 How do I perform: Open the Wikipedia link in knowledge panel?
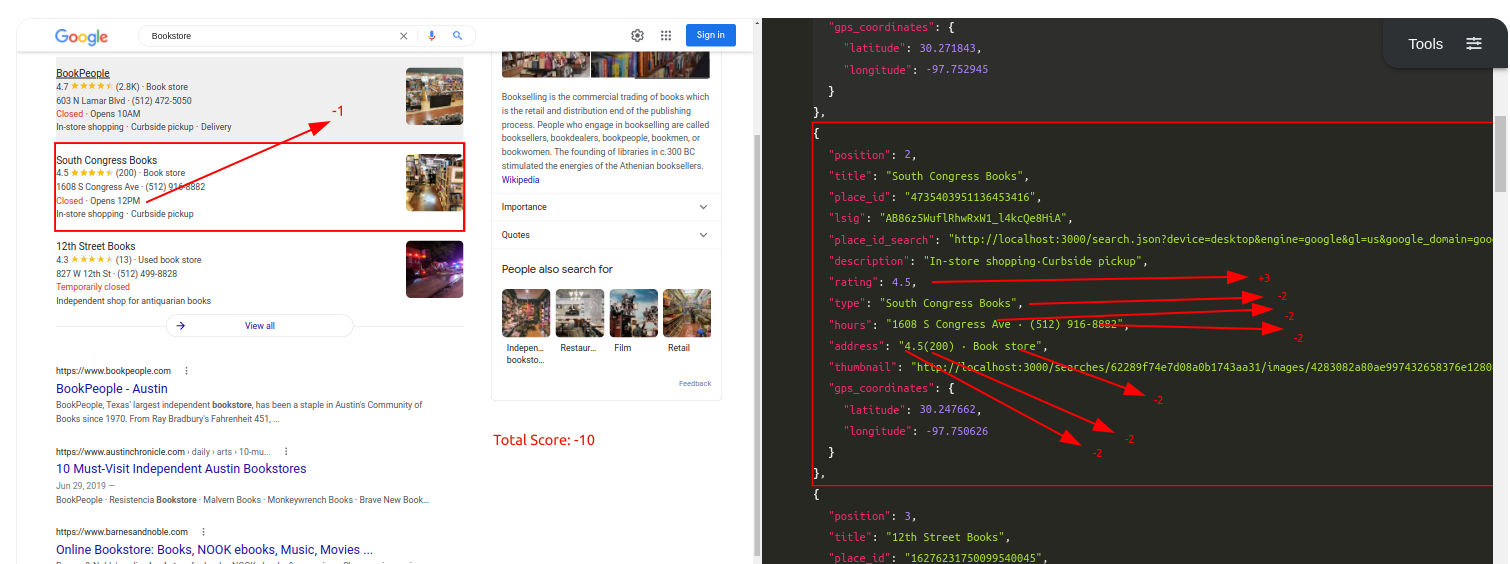(x=520, y=180)
